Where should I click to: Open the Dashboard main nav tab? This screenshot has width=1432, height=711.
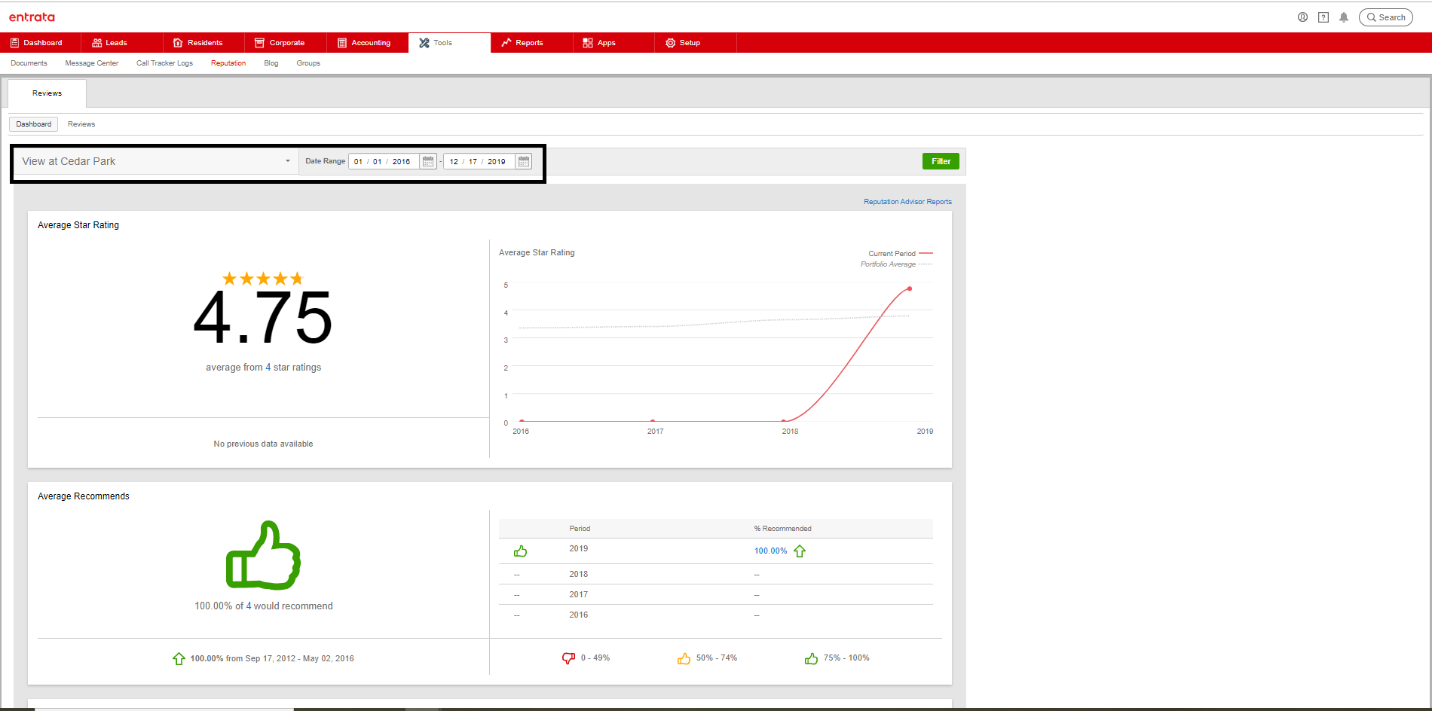point(41,43)
